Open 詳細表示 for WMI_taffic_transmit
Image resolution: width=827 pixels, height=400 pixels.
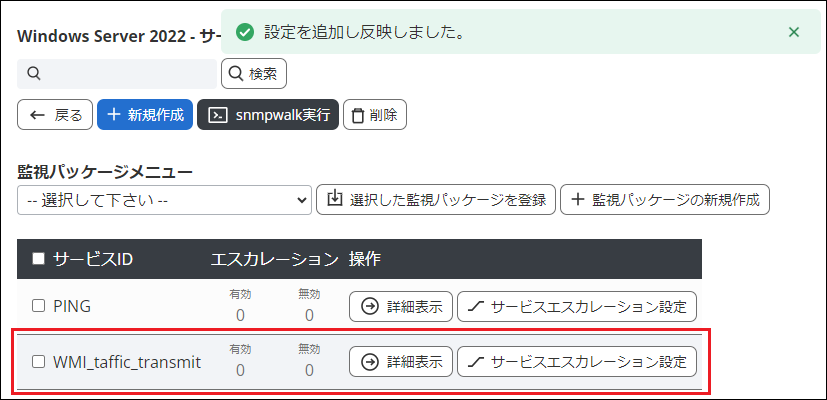(x=401, y=361)
